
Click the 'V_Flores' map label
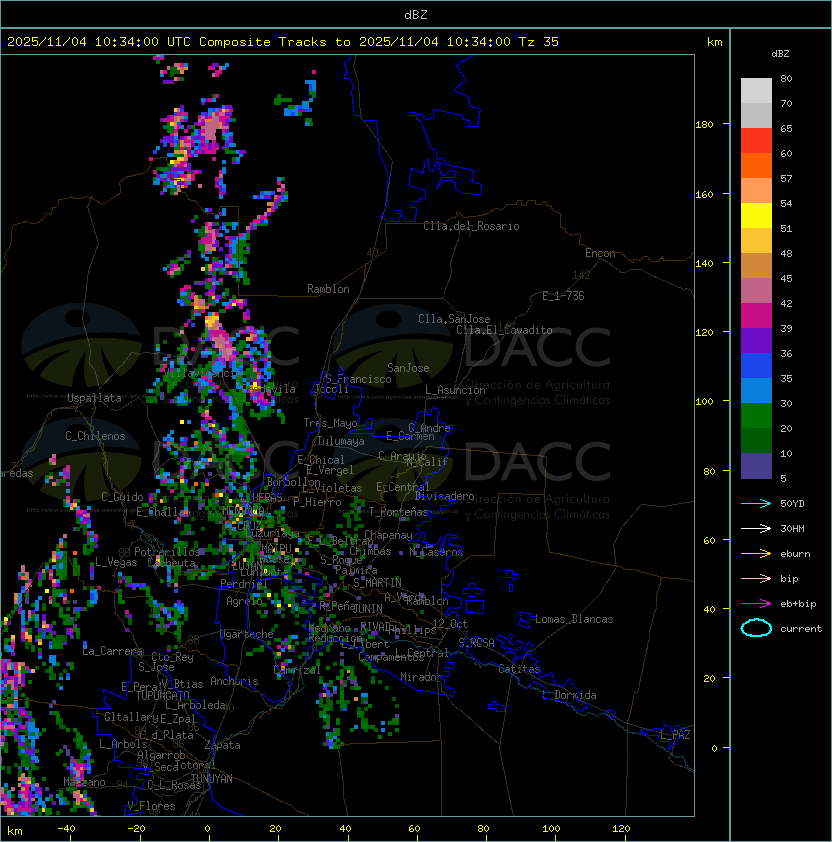pyautogui.click(x=151, y=806)
